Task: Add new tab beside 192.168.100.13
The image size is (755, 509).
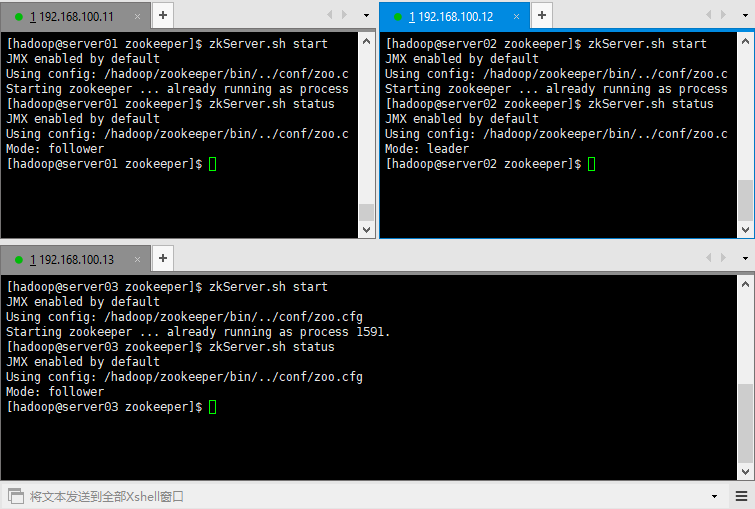Action: [163, 259]
